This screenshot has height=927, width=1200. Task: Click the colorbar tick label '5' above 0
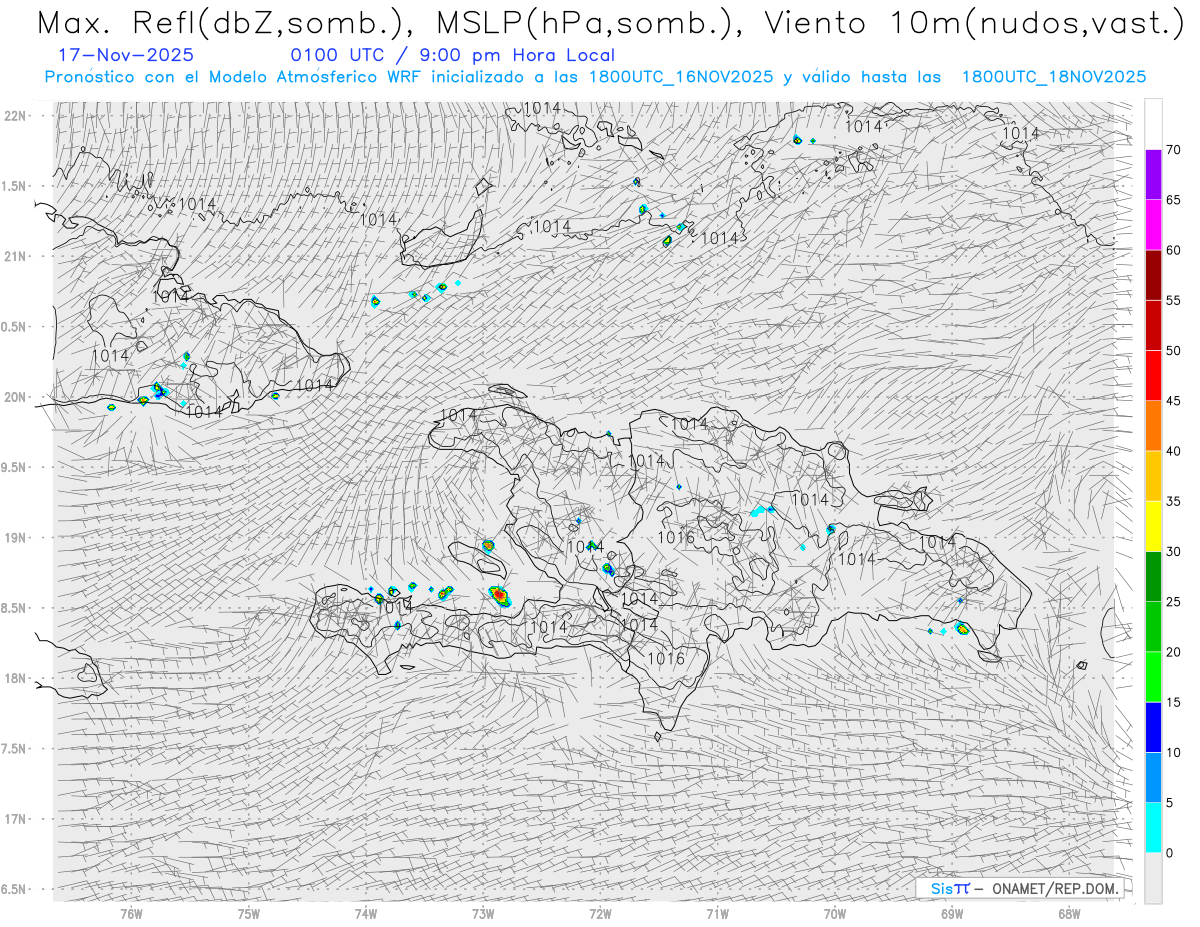point(1169,803)
